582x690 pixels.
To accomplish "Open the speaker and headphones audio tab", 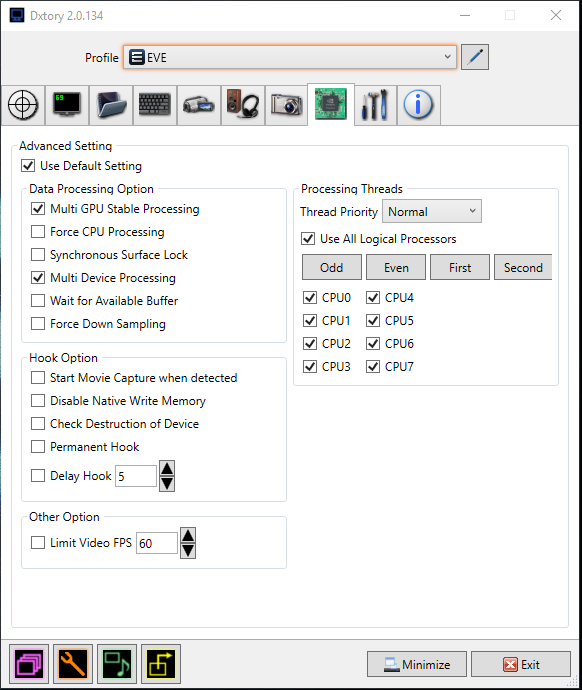I will point(243,105).
